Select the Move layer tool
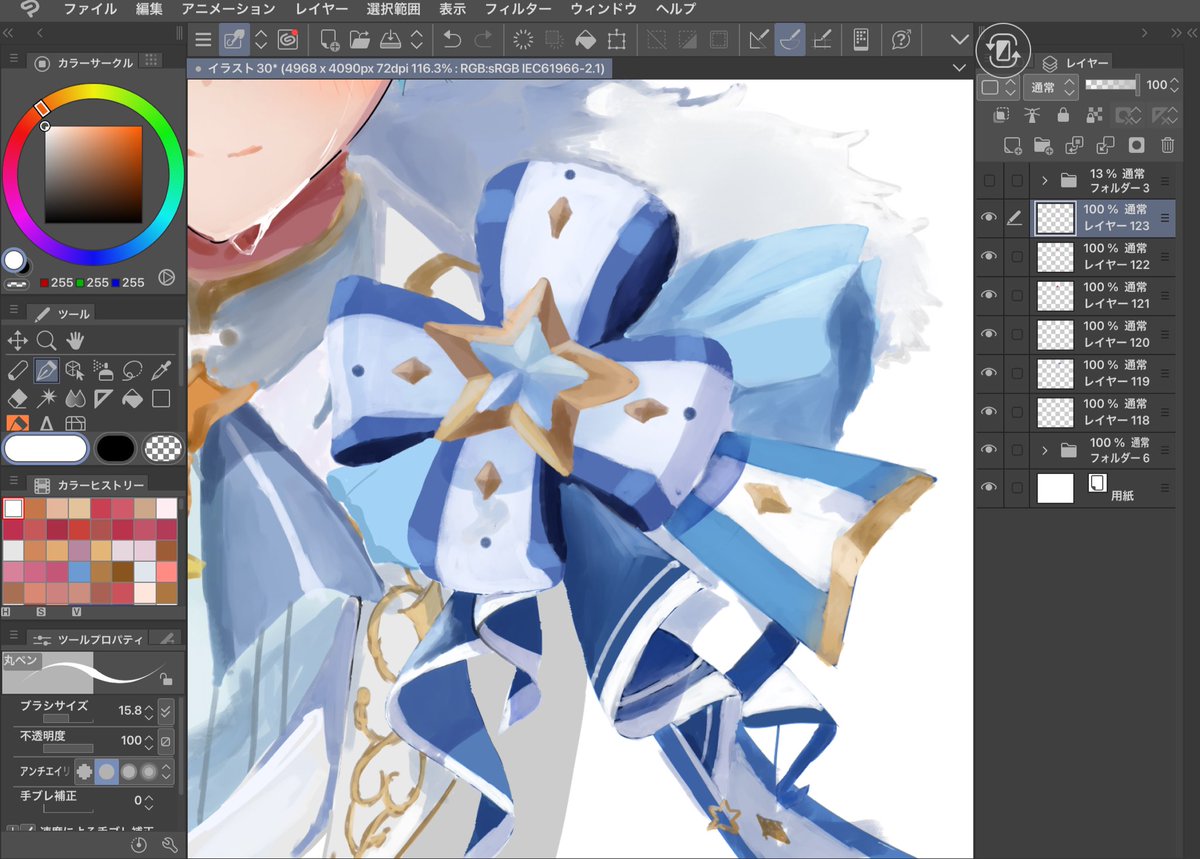Screen dimensions: 1200x859 (17, 341)
